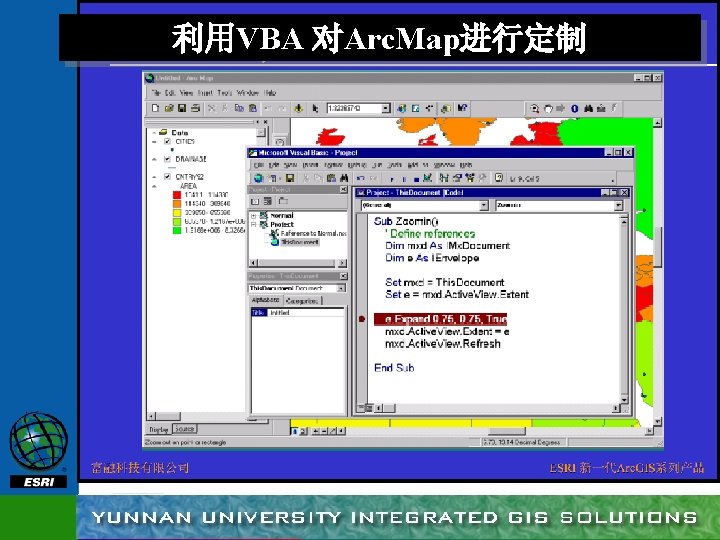Collapse the Data frame in table of contents
This screenshot has height=540, width=720.
[155, 133]
